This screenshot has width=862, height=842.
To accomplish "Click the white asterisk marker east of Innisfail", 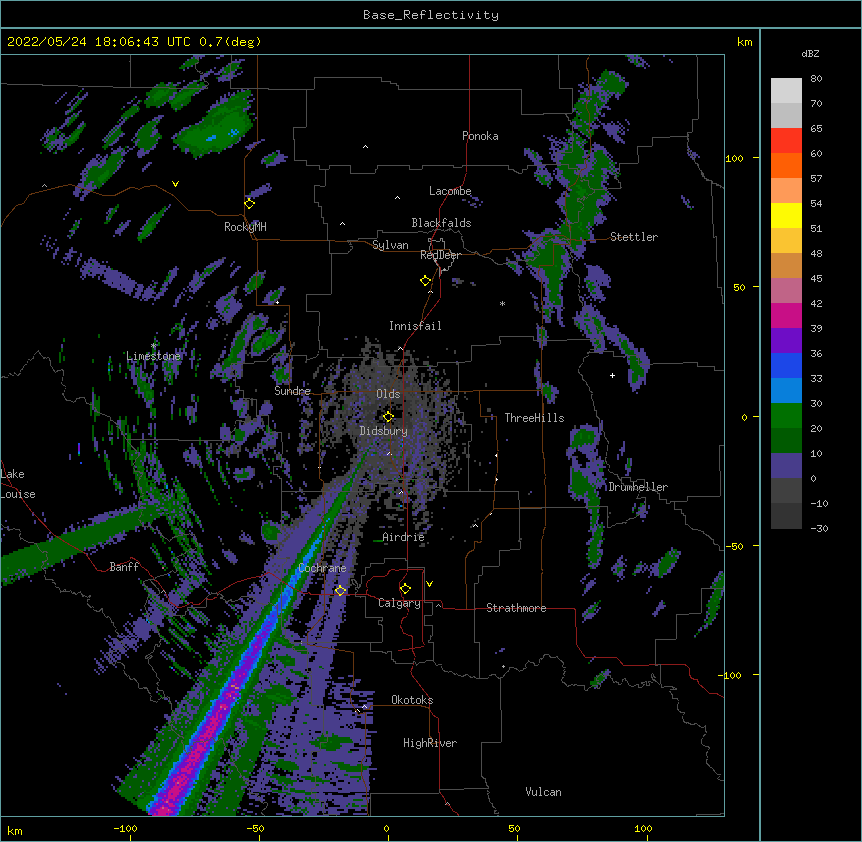I will tap(502, 304).
